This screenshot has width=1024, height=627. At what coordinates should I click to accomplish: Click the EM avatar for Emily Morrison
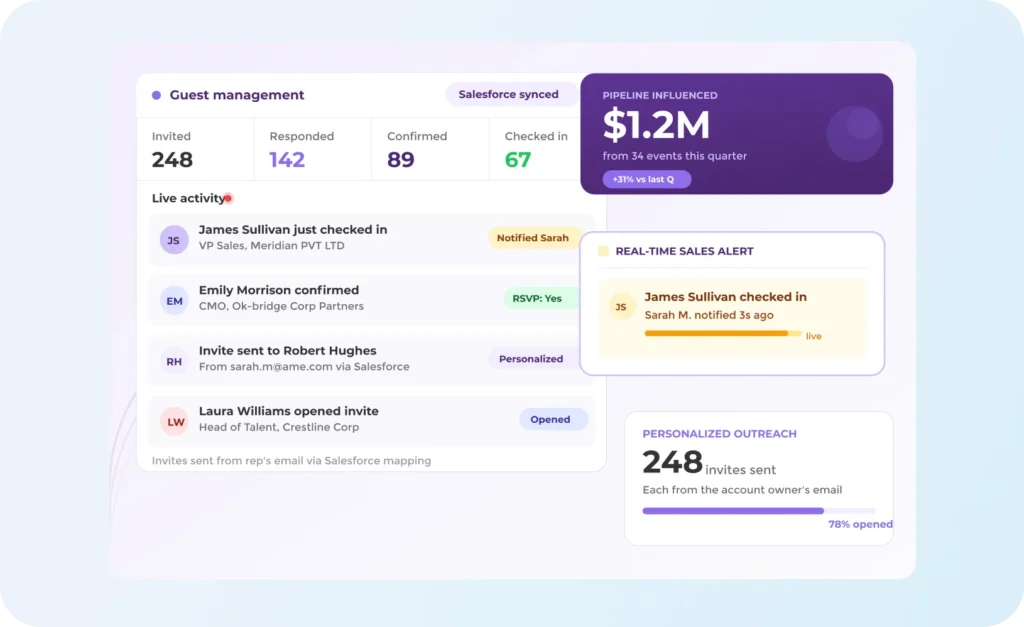tap(174, 300)
